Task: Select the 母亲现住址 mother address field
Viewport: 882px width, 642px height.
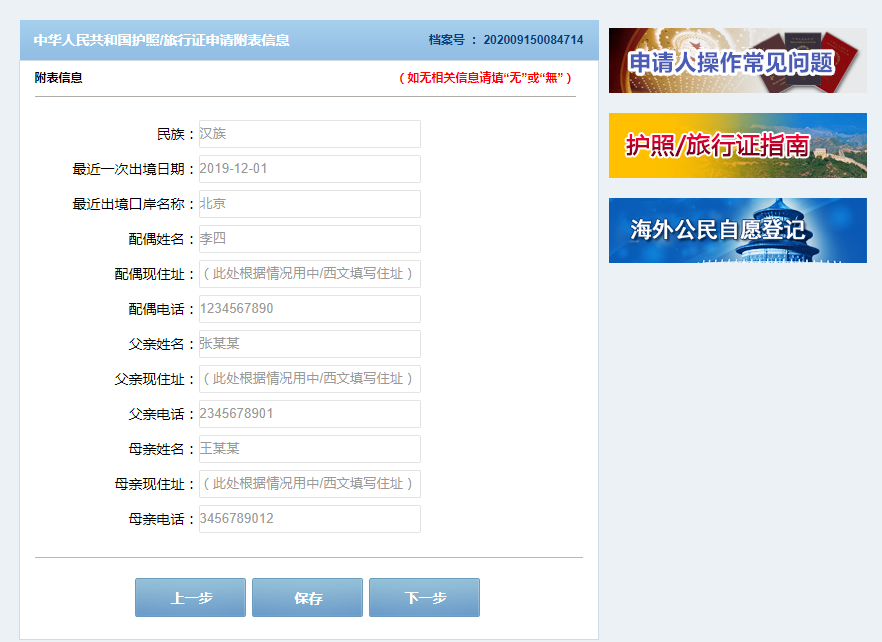Action: [x=310, y=484]
